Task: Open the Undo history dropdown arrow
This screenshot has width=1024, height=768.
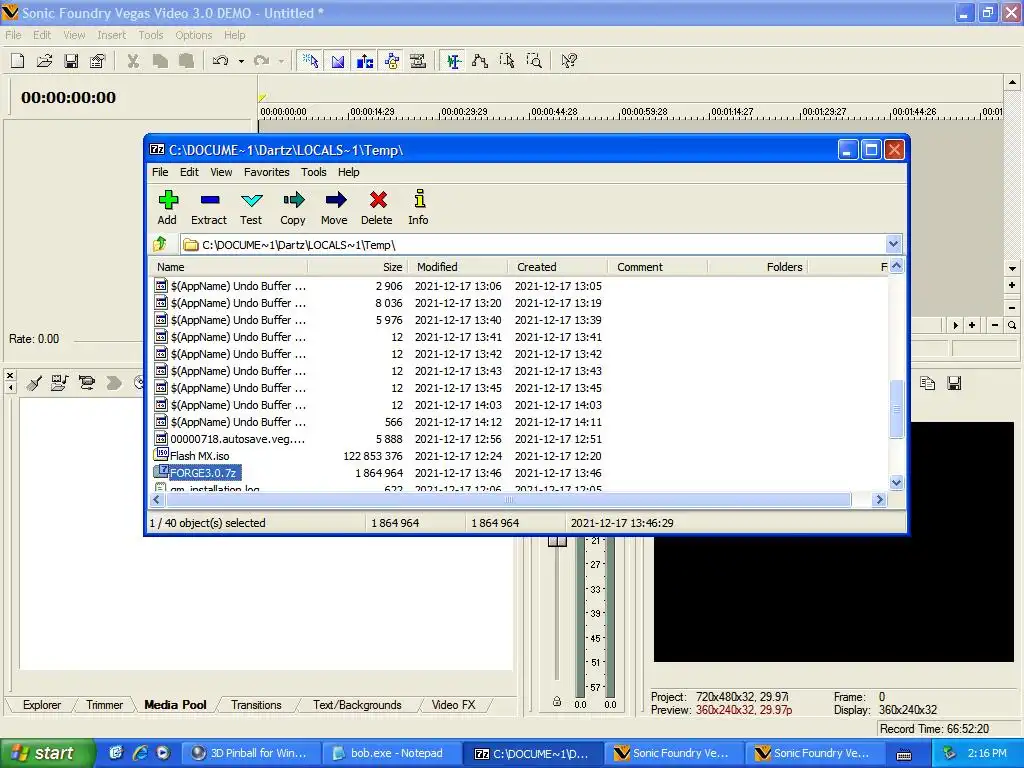Action: [241, 61]
